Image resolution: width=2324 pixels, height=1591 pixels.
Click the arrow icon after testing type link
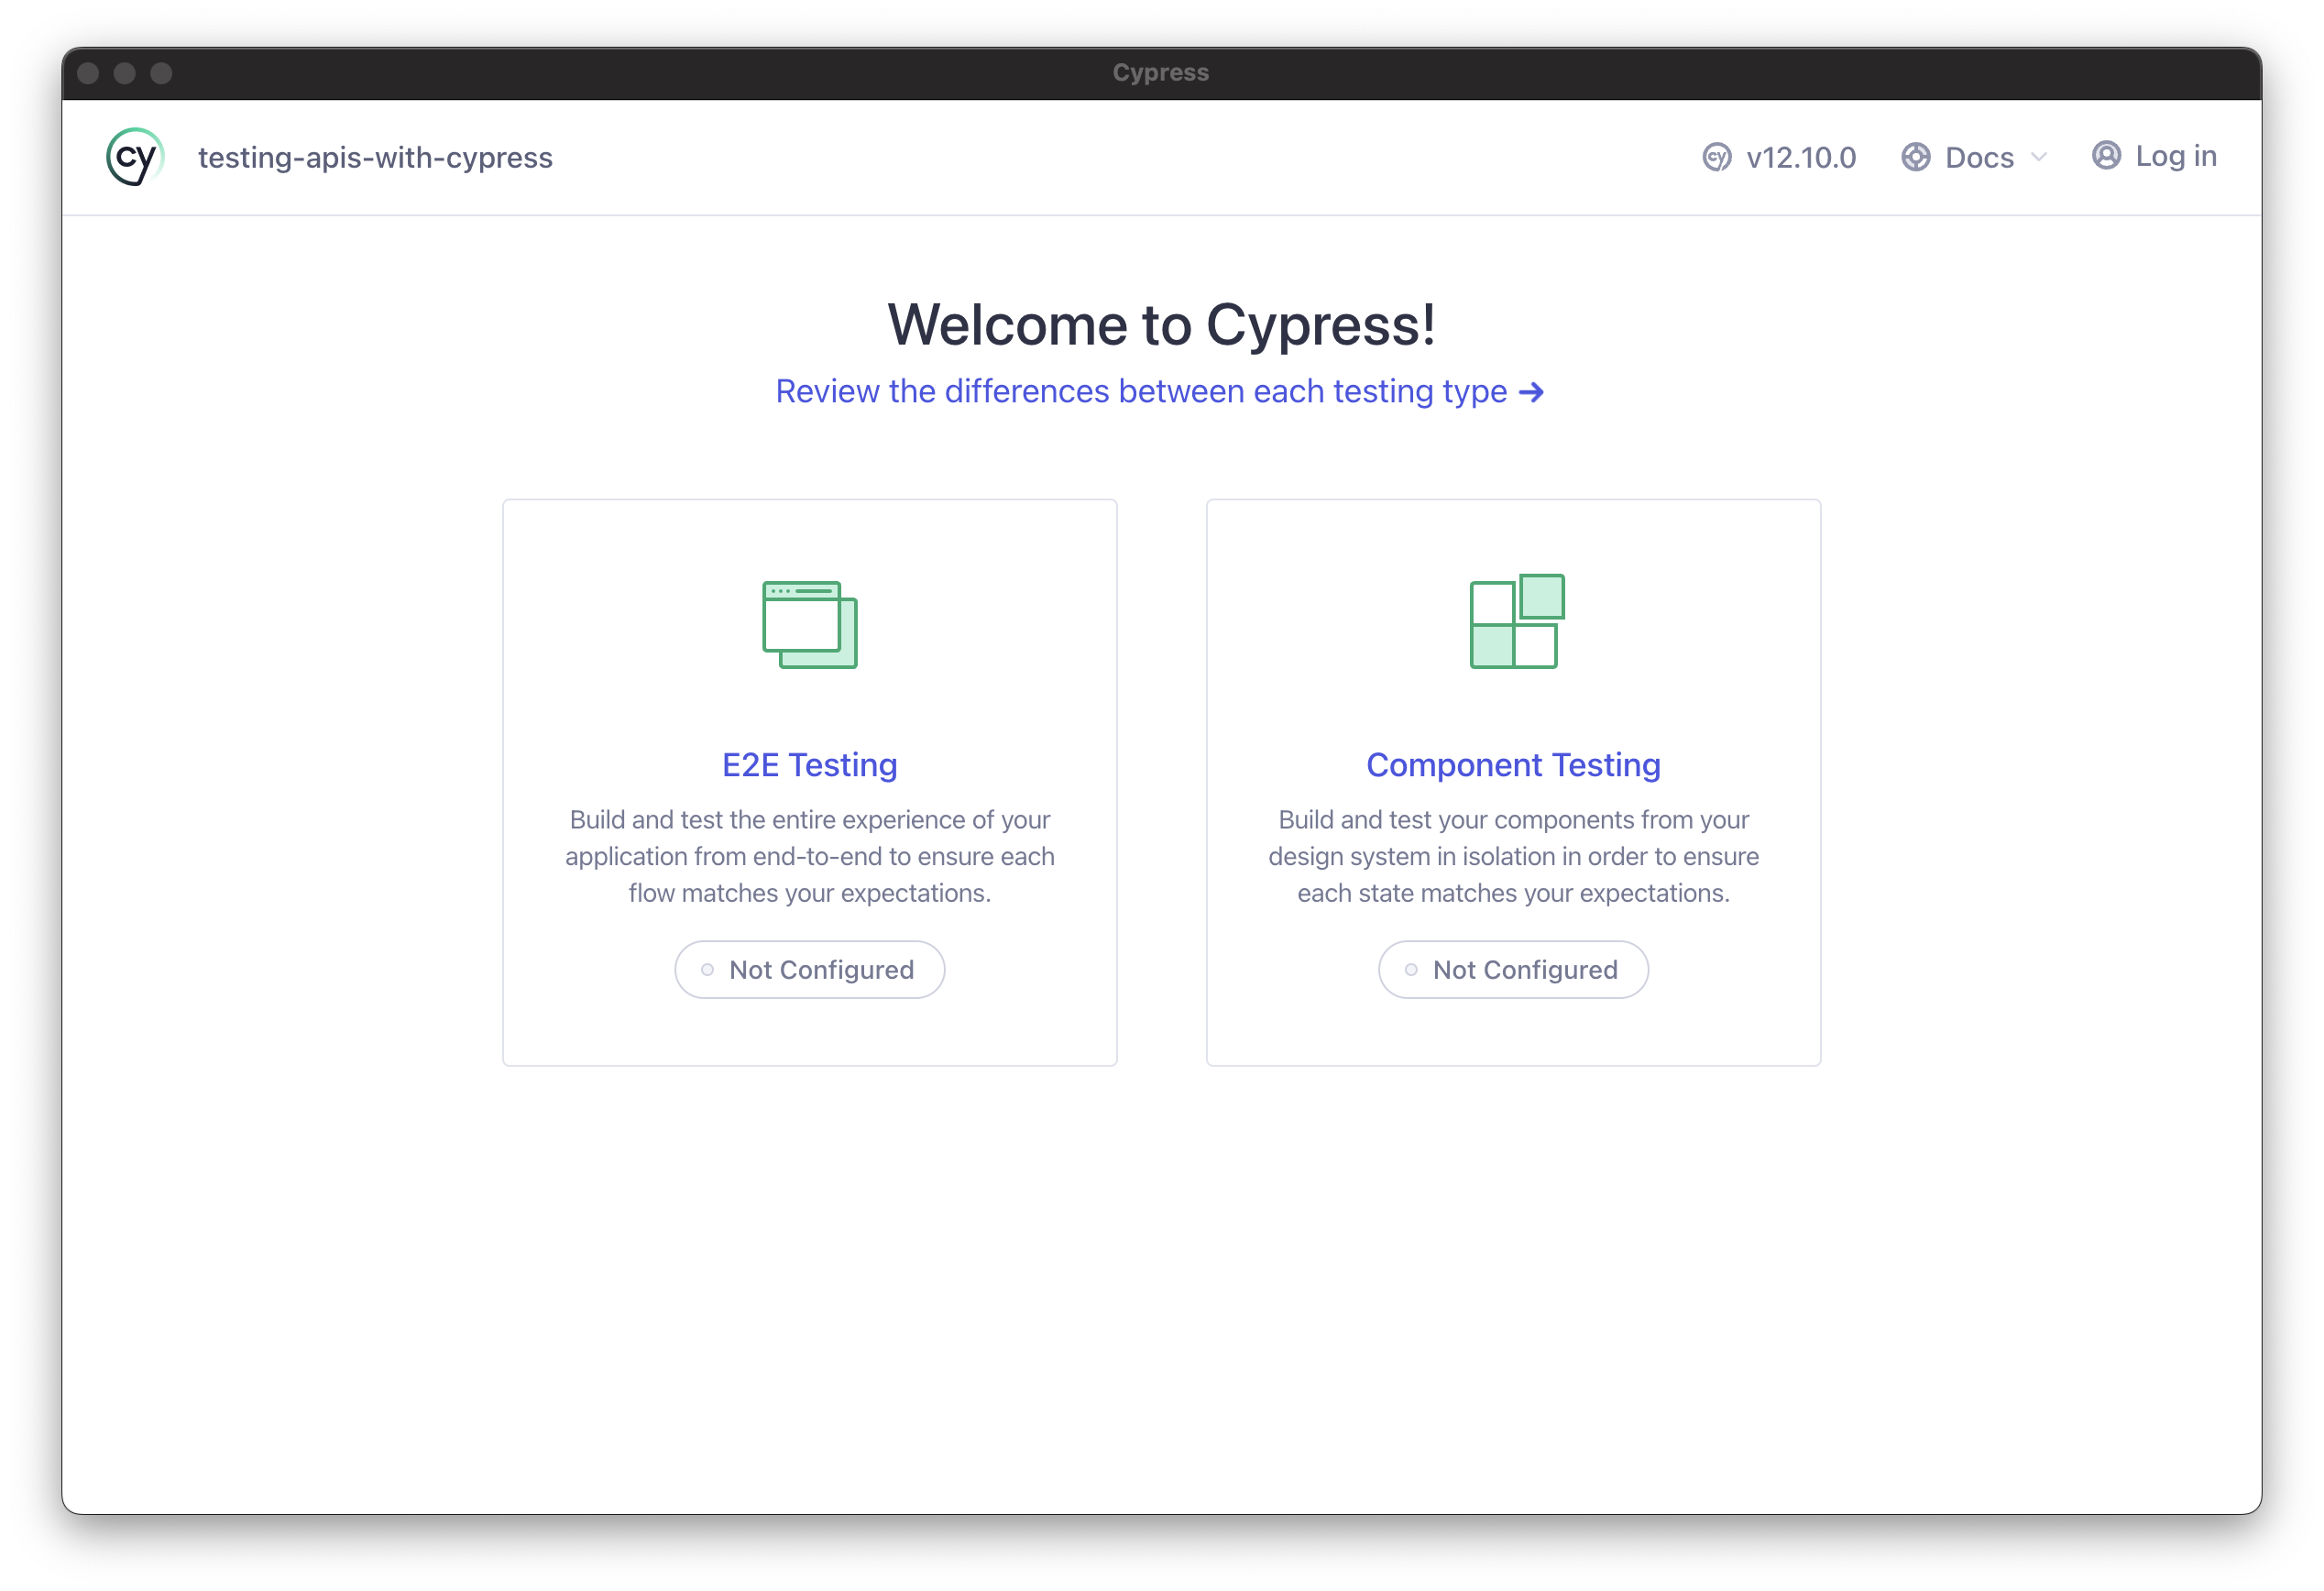(1531, 393)
